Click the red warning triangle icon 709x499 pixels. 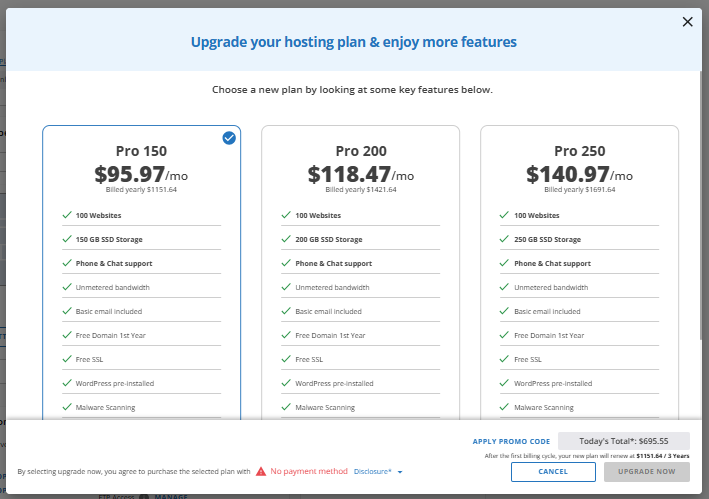261,471
